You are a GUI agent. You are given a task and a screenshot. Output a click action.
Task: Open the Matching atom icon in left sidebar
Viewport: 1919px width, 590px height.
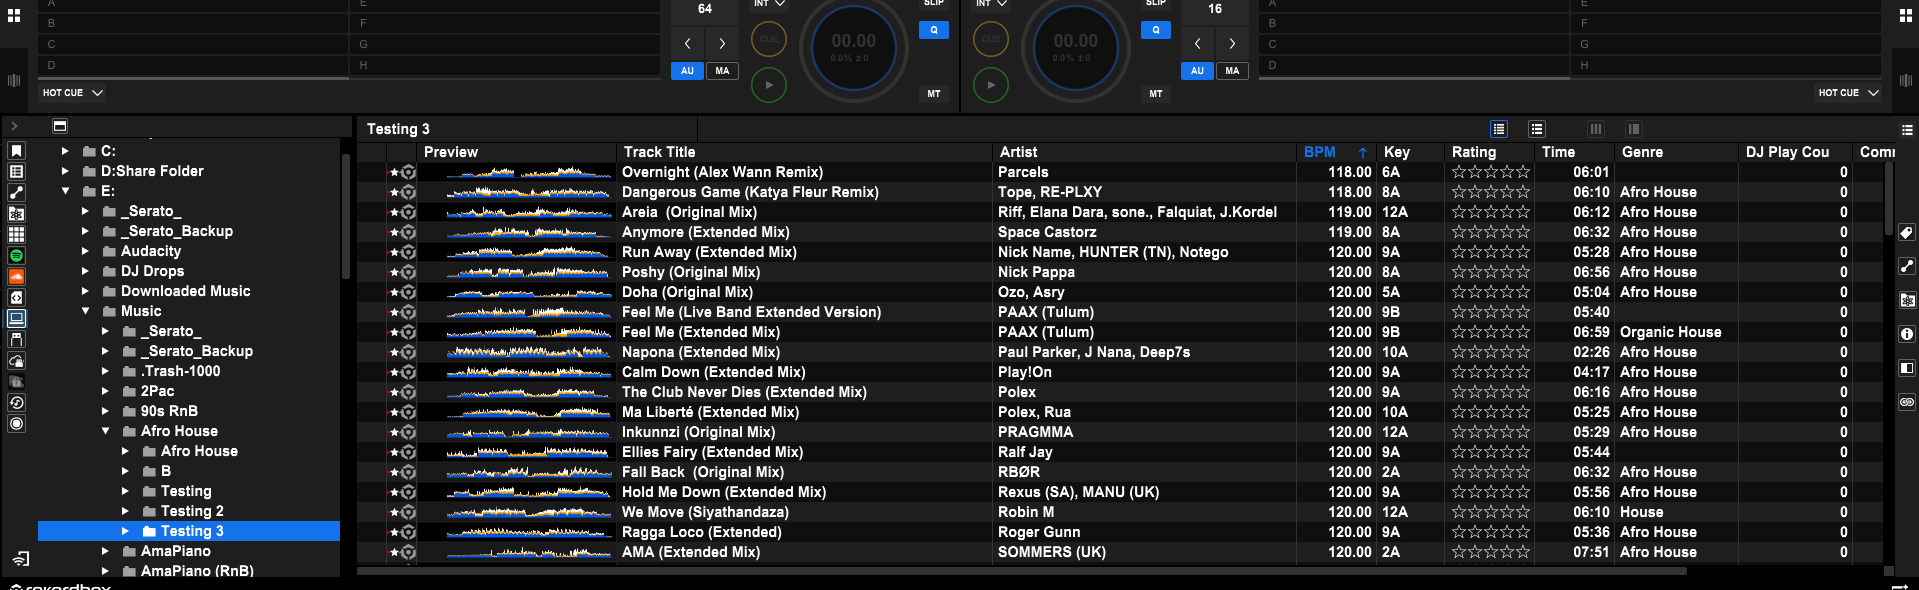point(16,214)
